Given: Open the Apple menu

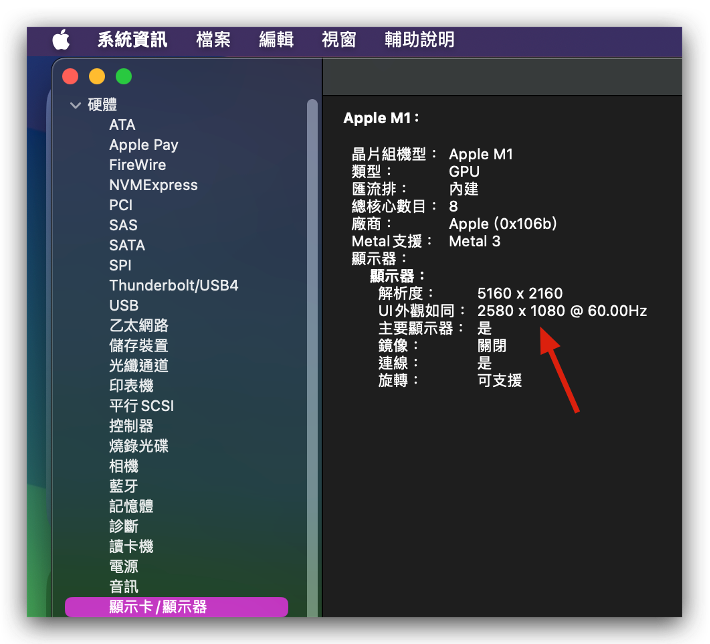Looking at the screenshot, I should (61, 40).
